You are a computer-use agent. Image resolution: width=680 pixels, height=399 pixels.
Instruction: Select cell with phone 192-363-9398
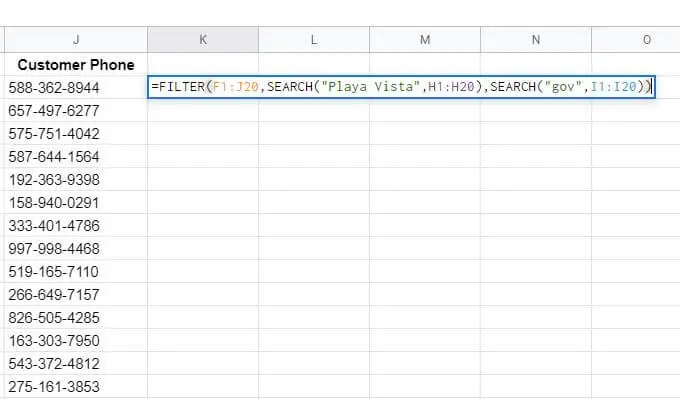click(x=76, y=180)
